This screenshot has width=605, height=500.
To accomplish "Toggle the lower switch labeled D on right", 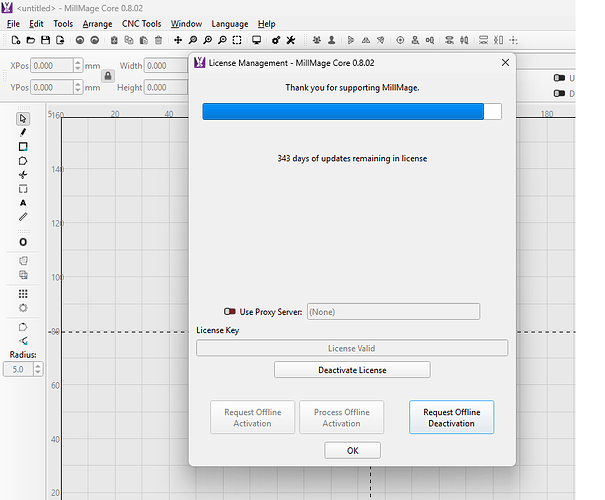I will pos(559,93).
